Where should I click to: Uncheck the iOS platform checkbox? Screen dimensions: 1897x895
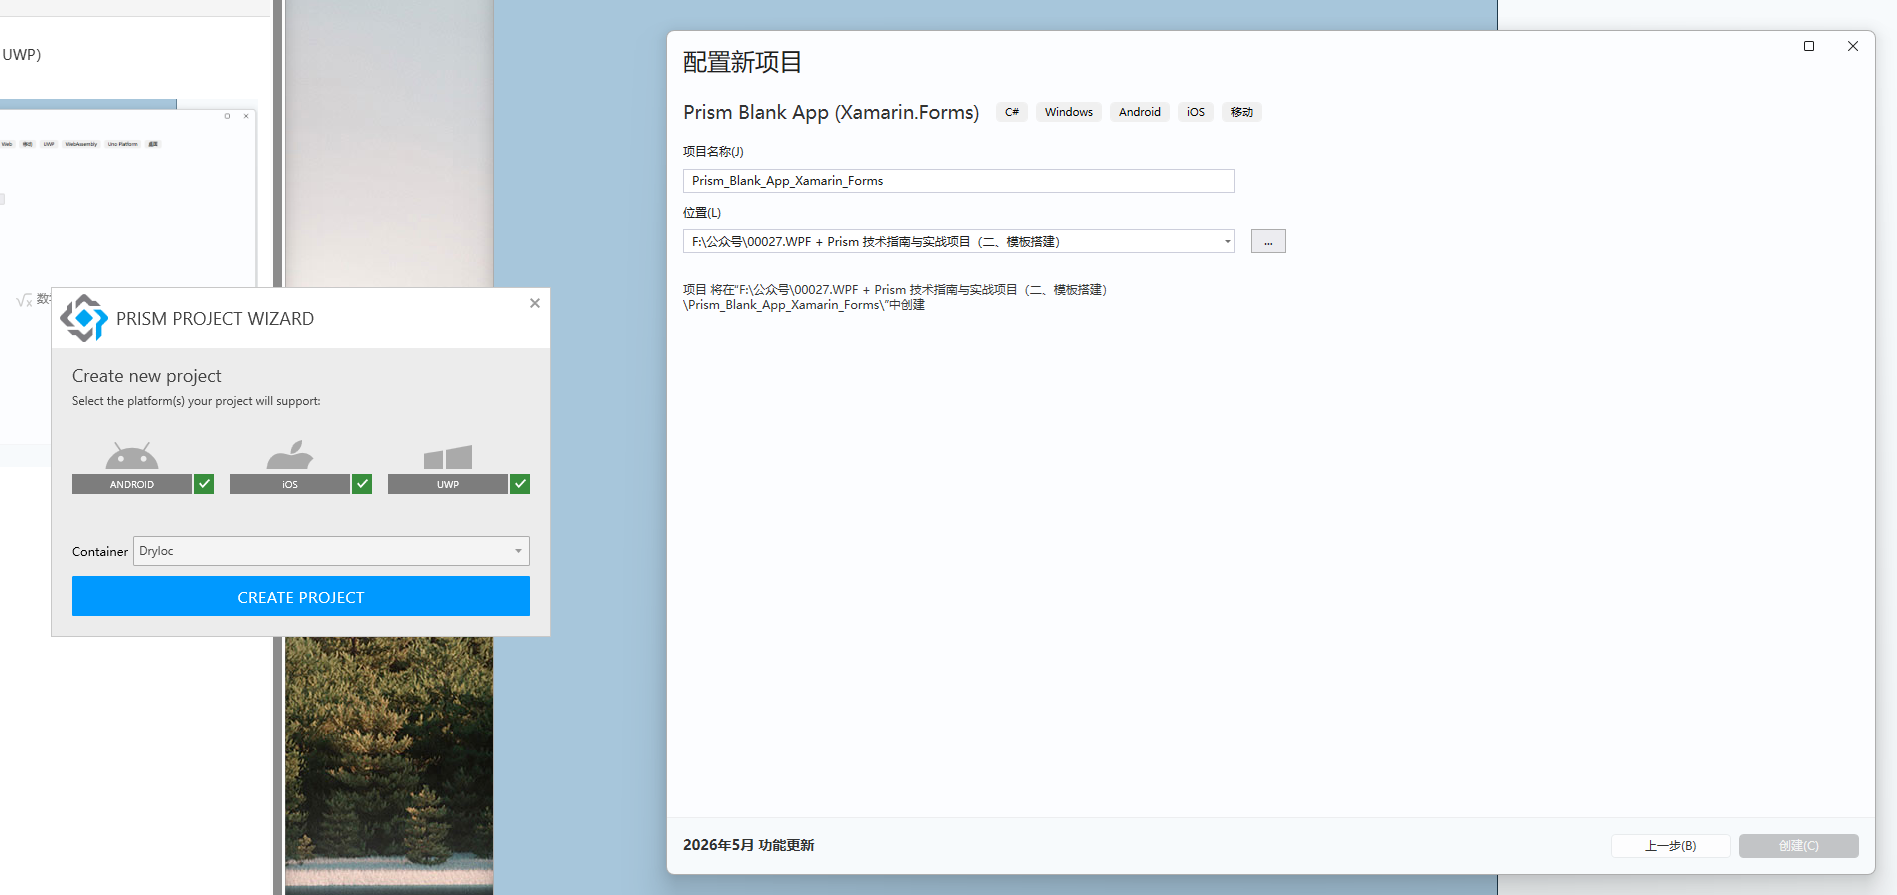coord(362,484)
